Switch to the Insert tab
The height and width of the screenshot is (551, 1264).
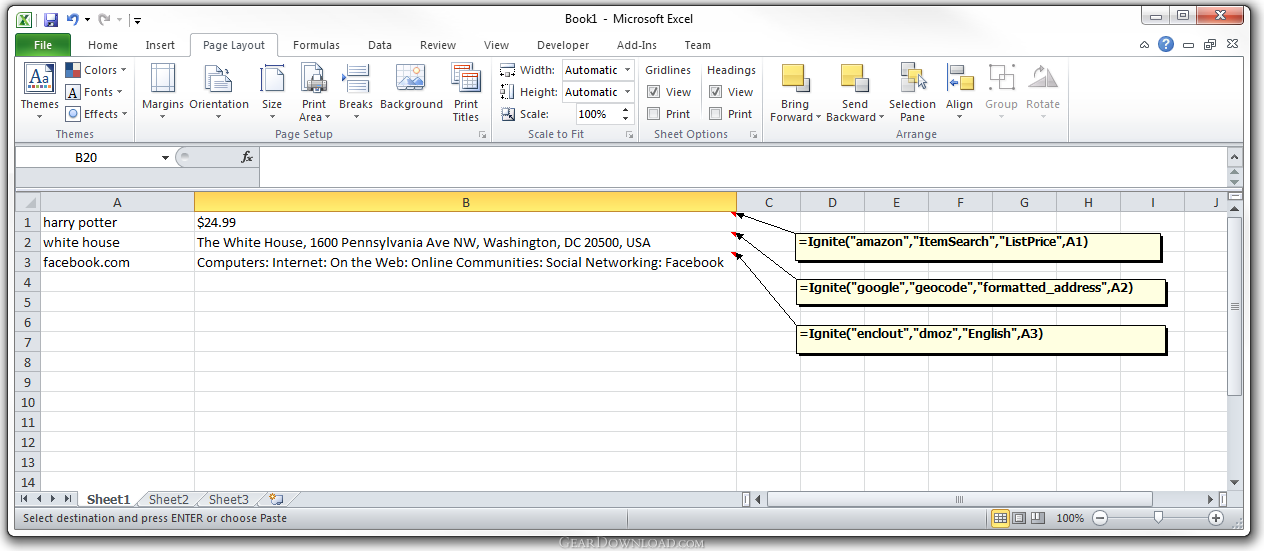pos(160,45)
